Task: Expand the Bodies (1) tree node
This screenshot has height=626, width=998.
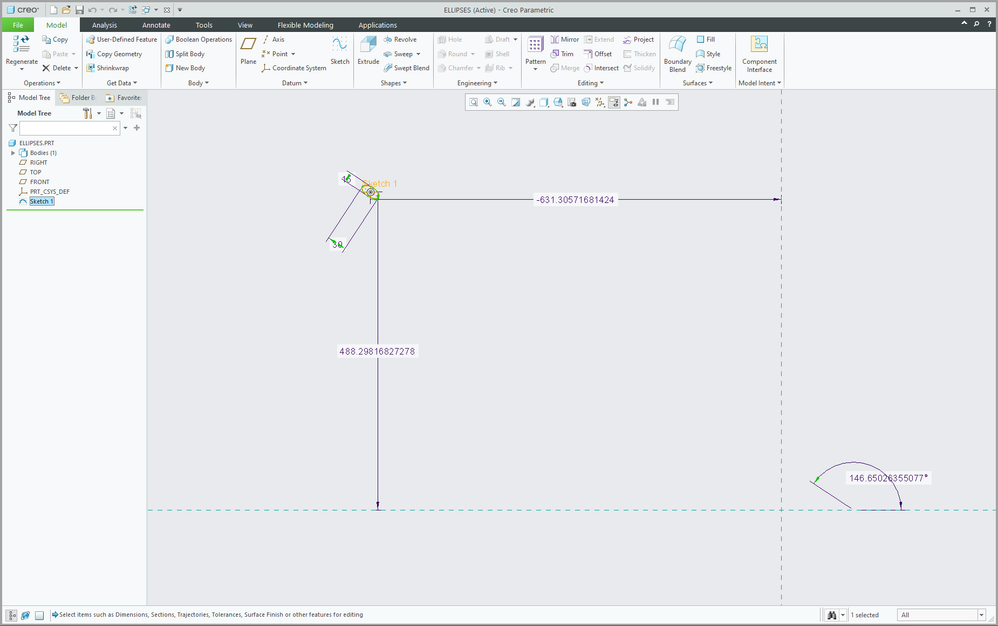Action: point(13,153)
